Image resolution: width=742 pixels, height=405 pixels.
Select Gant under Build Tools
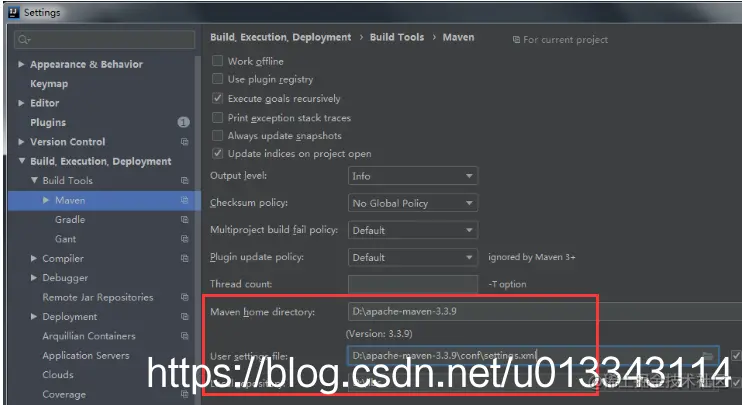(x=65, y=239)
